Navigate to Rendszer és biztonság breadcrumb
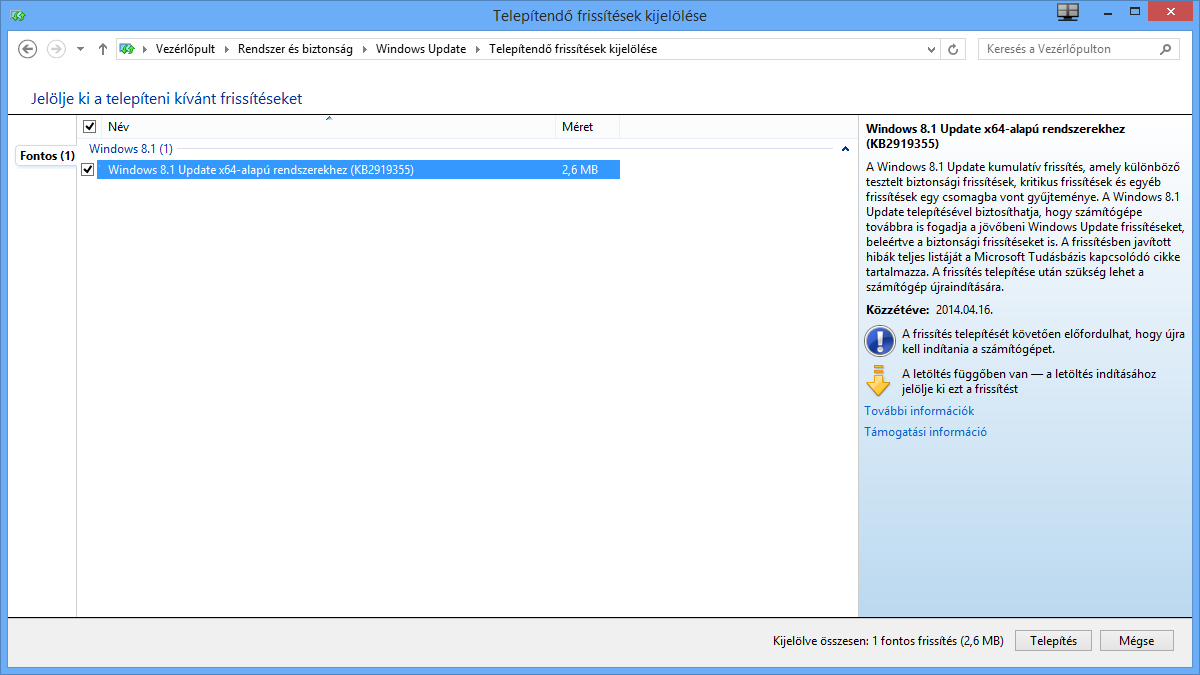Image resolution: width=1200 pixels, height=675 pixels. pyautogui.click(x=295, y=49)
